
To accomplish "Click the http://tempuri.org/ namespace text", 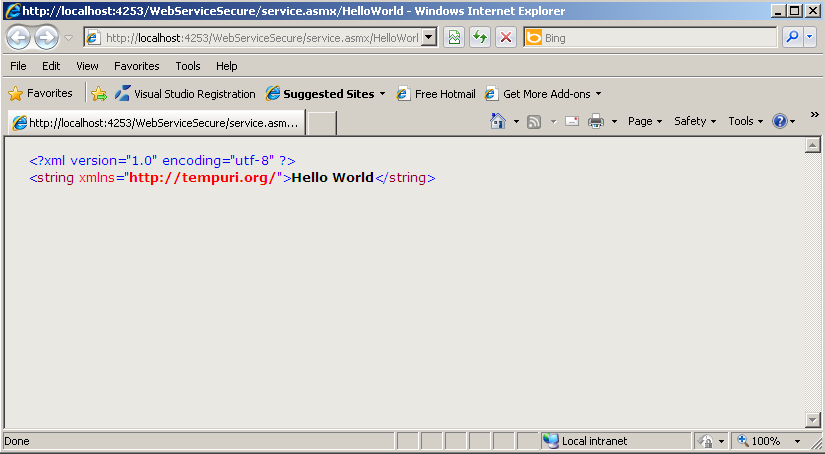I will 202,178.
